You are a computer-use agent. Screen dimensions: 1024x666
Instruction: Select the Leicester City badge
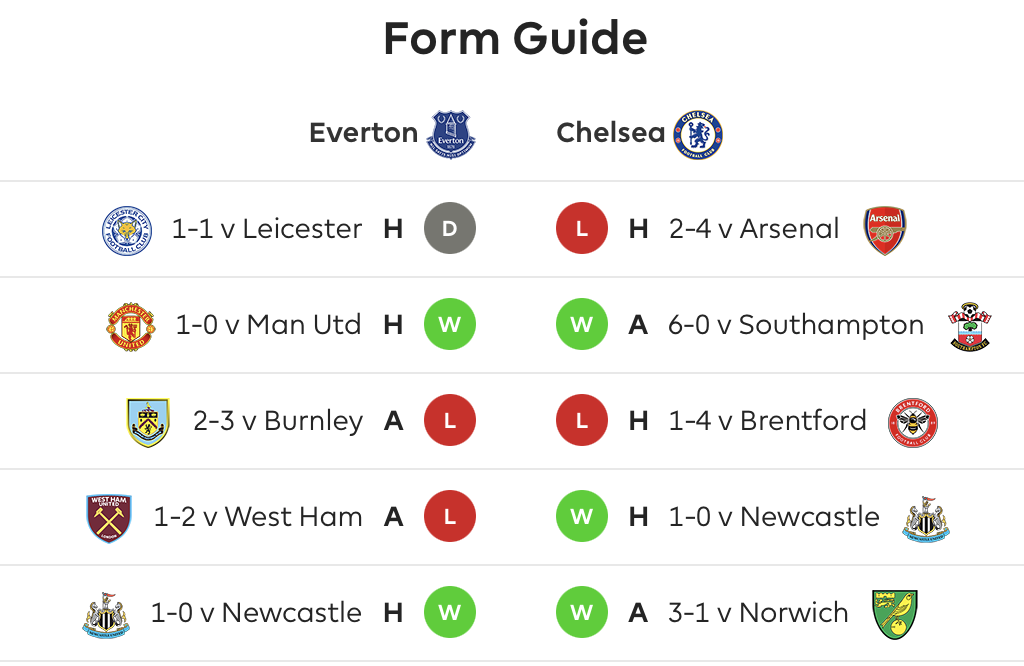click(x=127, y=230)
